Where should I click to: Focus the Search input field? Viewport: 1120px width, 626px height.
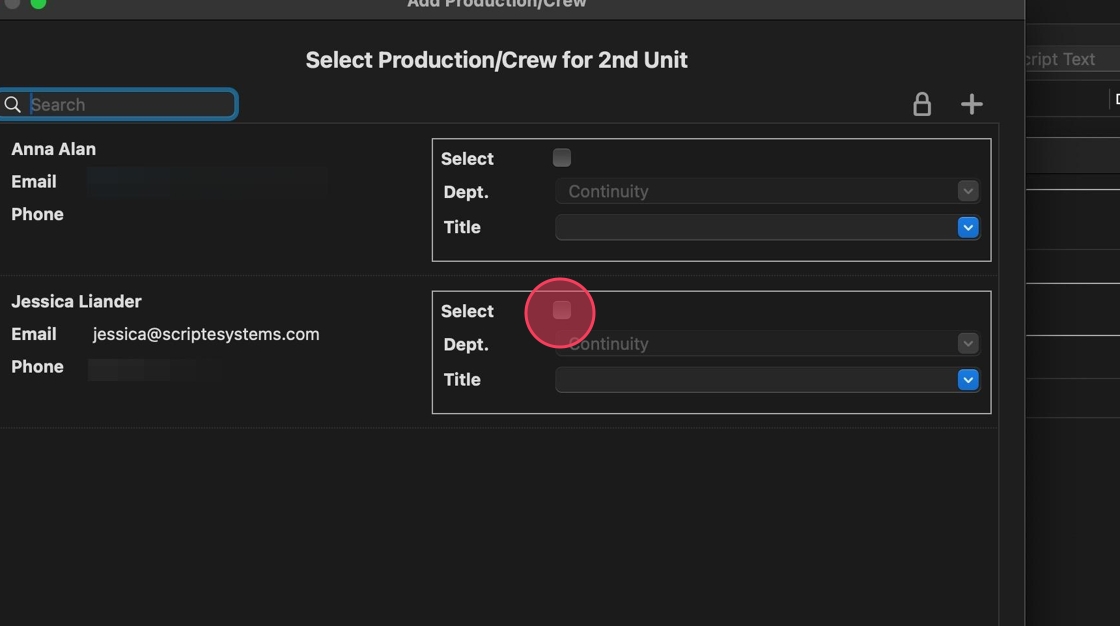coord(130,104)
